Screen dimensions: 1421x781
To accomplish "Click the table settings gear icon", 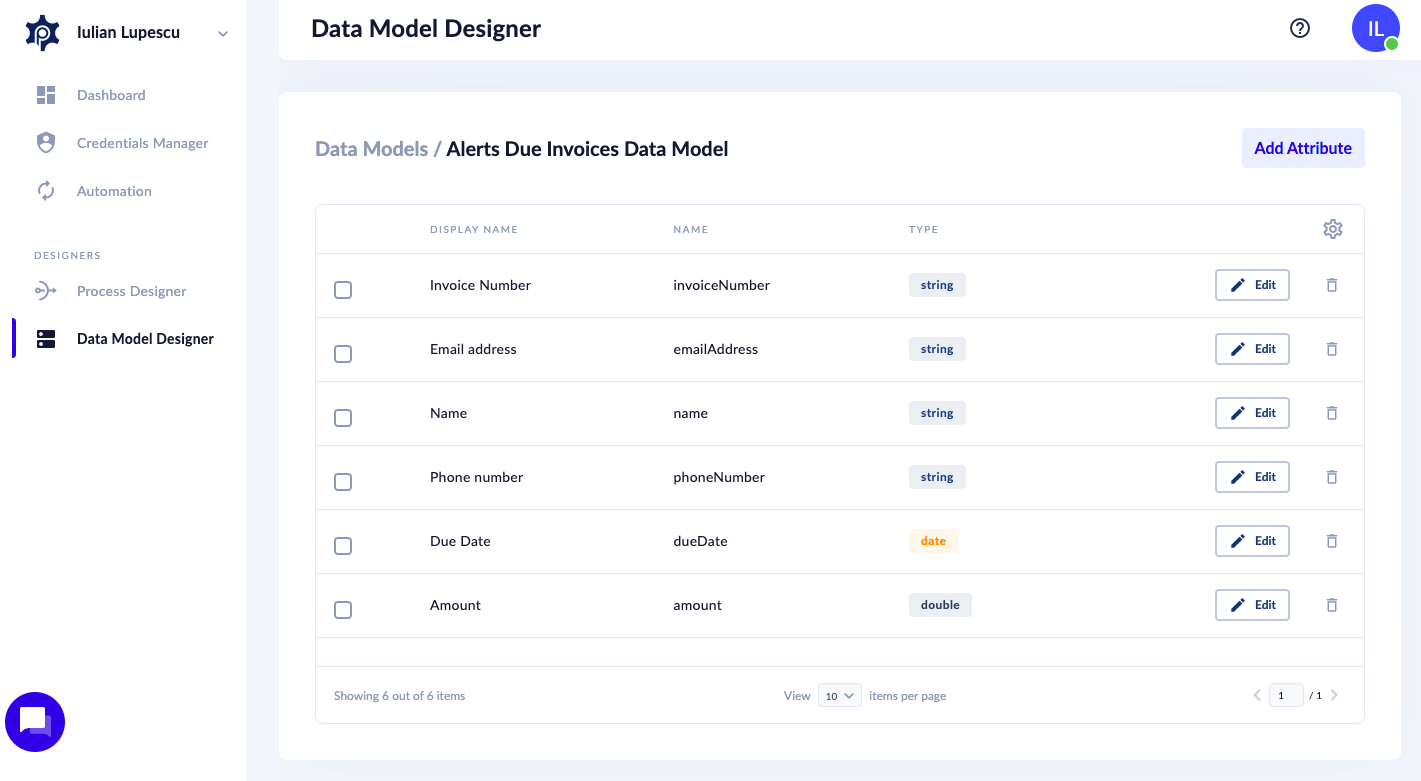I will [1332, 229].
